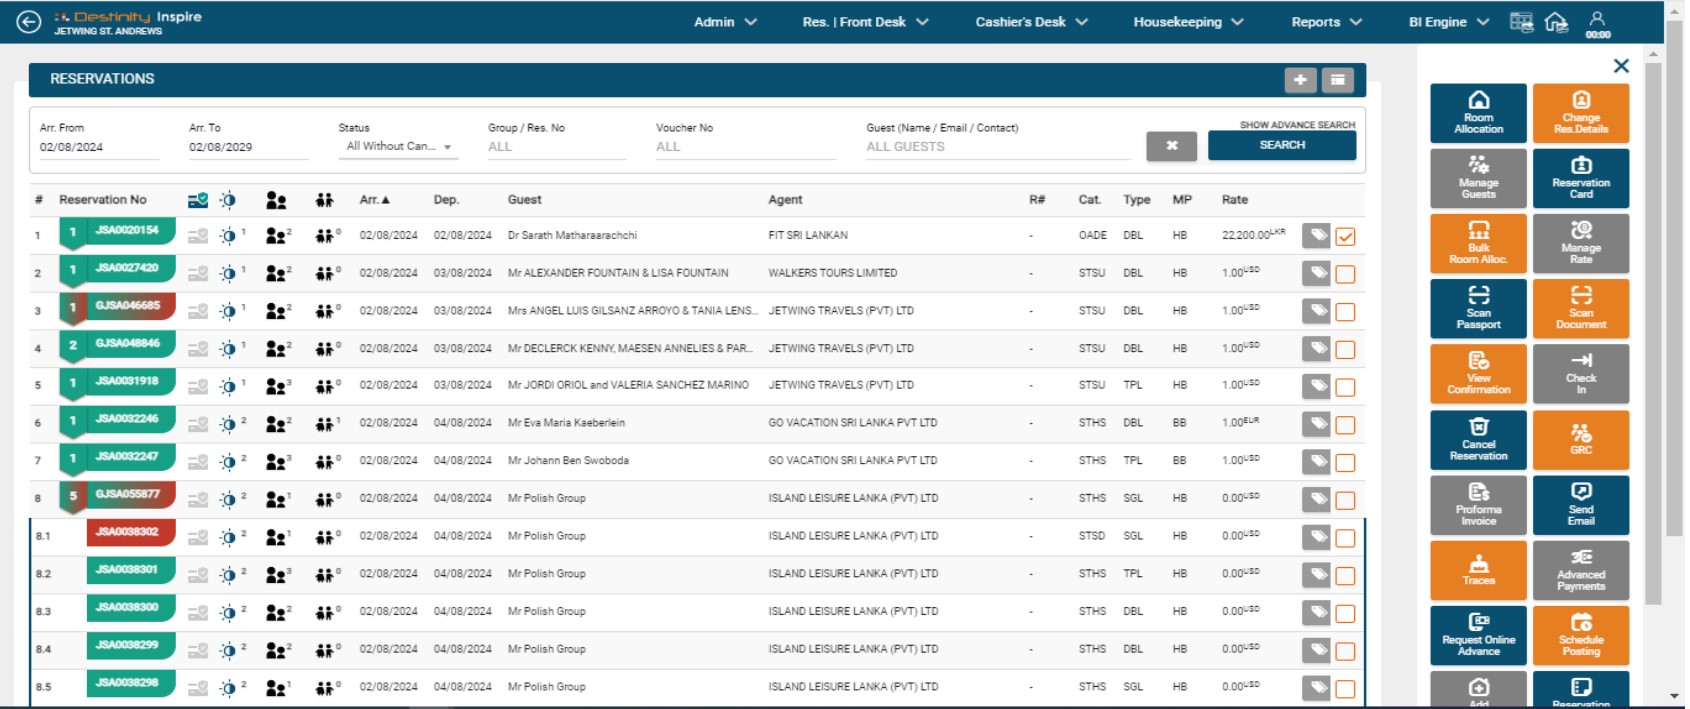Screen dimensions: 1690x709
Task: Check the JSA0032247 row checkbox
Action: (x=1345, y=463)
